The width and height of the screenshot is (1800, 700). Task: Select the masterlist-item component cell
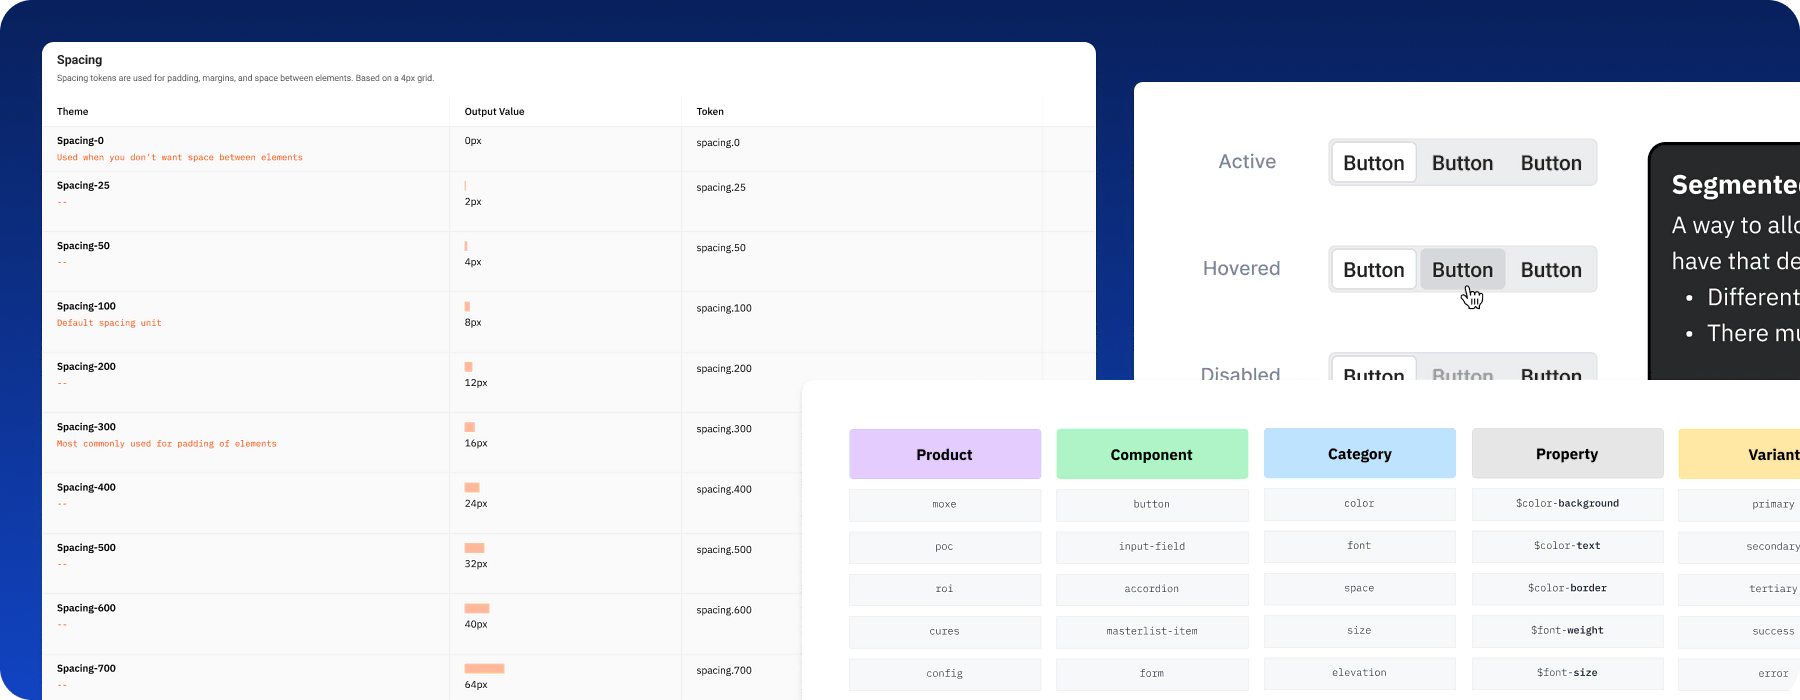click(x=1152, y=631)
